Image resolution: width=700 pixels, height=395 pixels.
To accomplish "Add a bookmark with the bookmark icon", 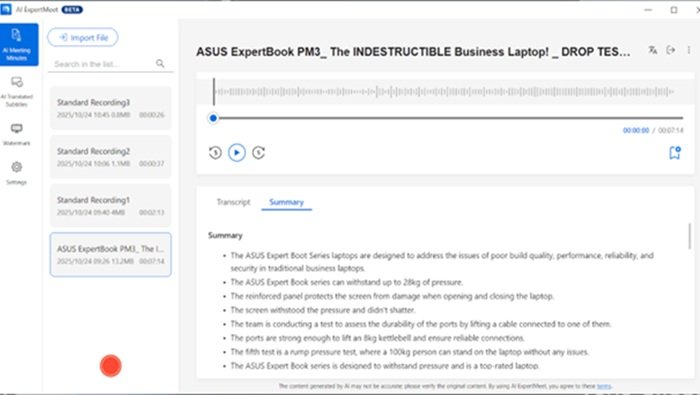I will pyautogui.click(x=675, y=153).
